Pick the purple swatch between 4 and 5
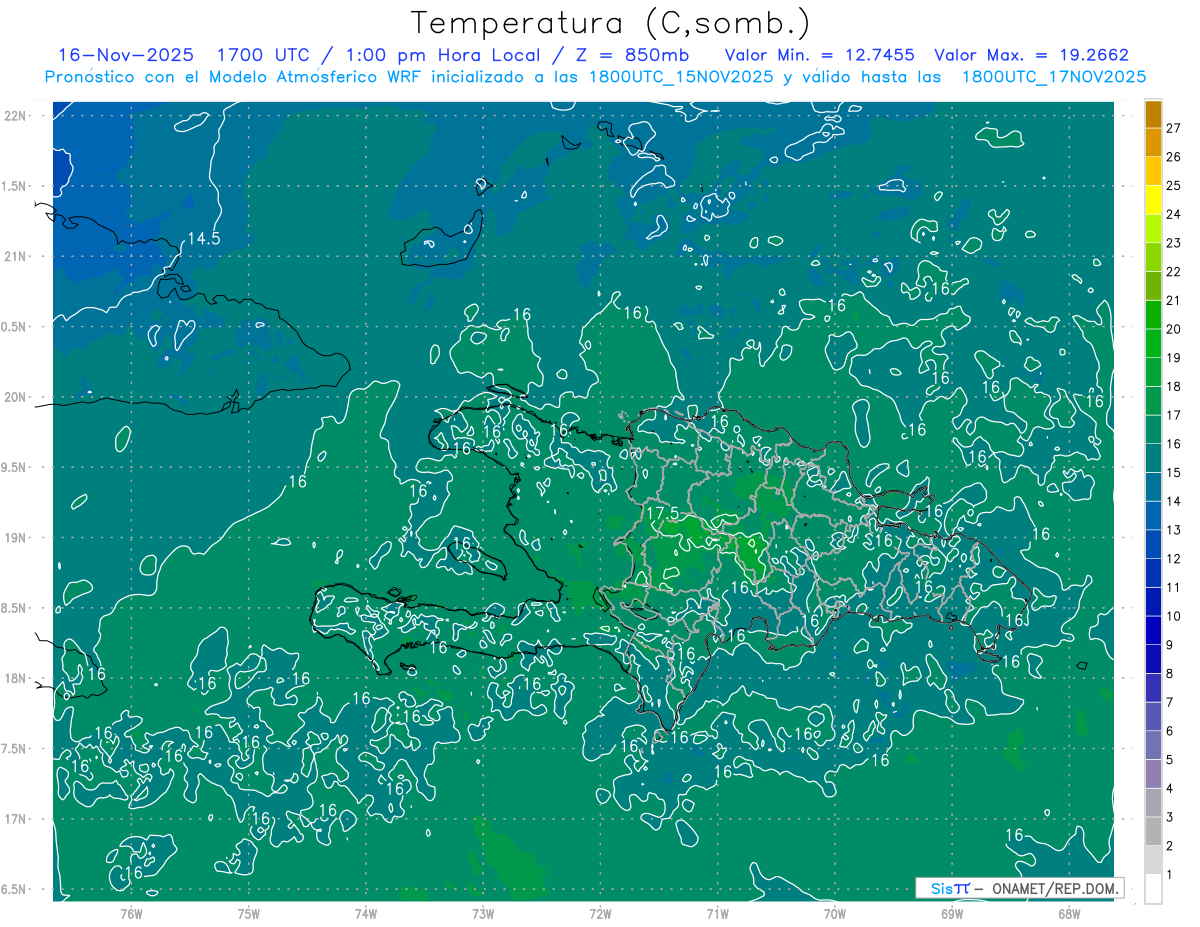This screenshot has width=1200, height=927. coord(1153,774)
